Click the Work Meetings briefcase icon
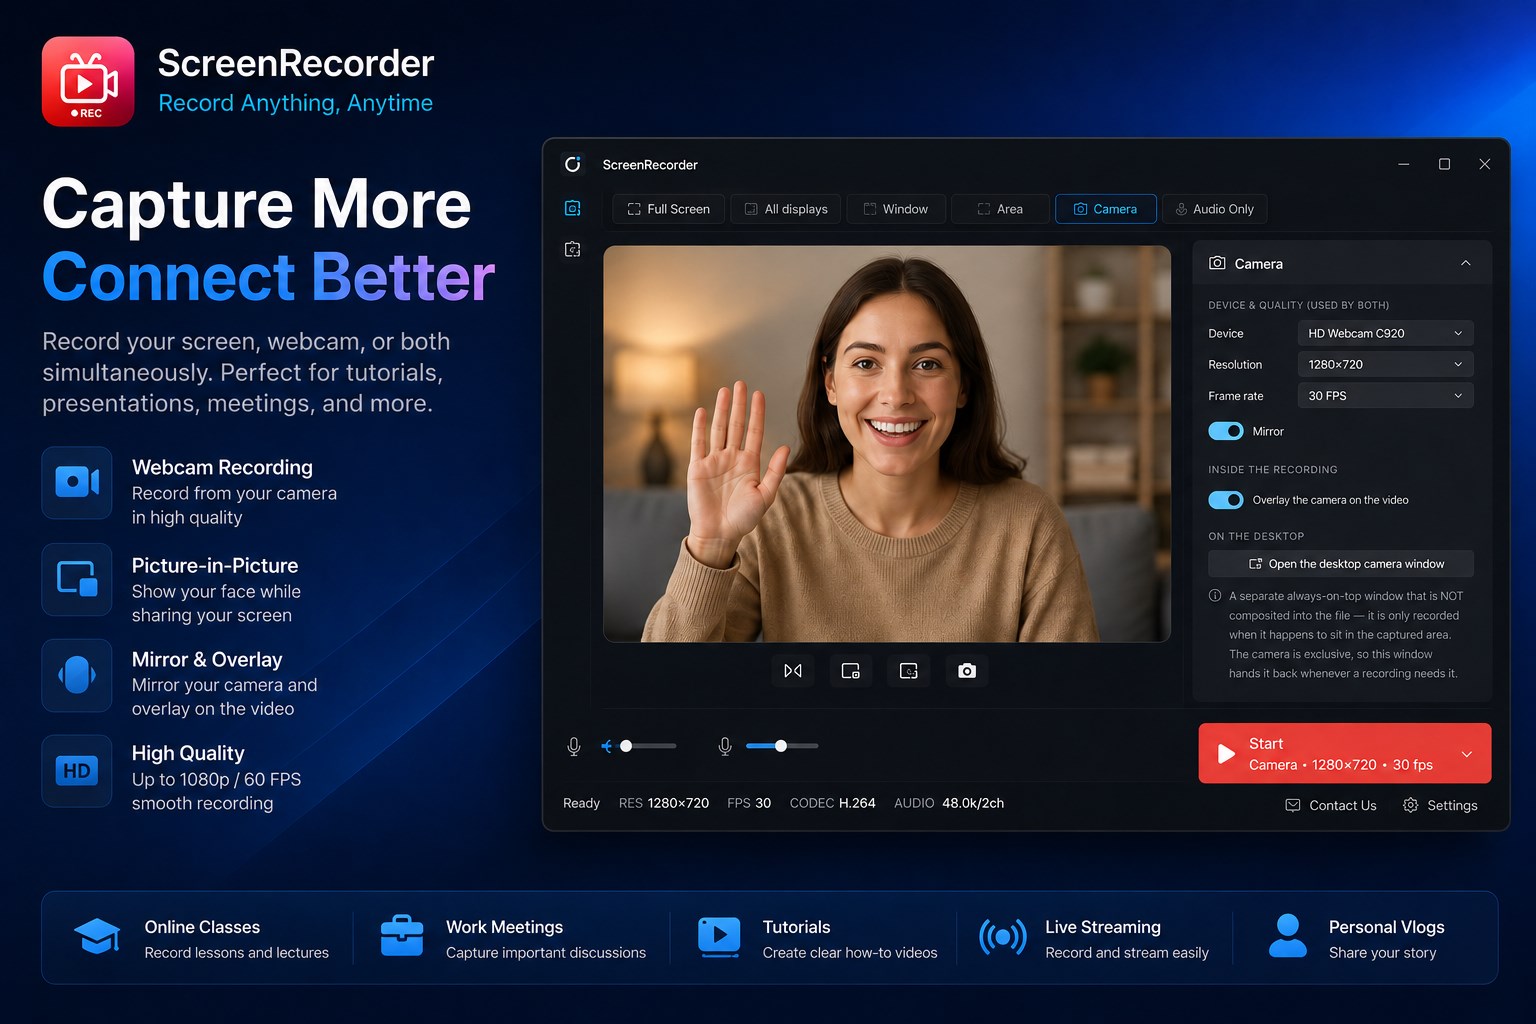Image resolution: width=1536 pixels, height=1024 pixels. 402,936
